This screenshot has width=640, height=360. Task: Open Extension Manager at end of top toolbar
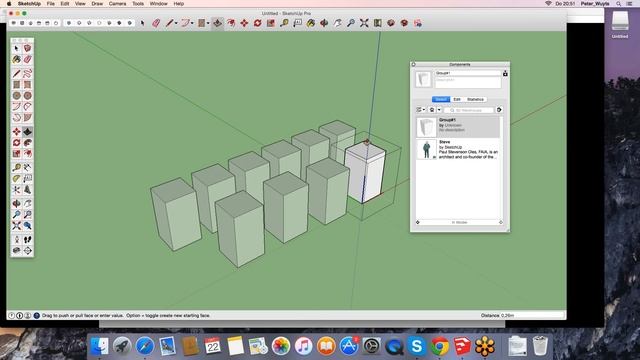point(418,23)
